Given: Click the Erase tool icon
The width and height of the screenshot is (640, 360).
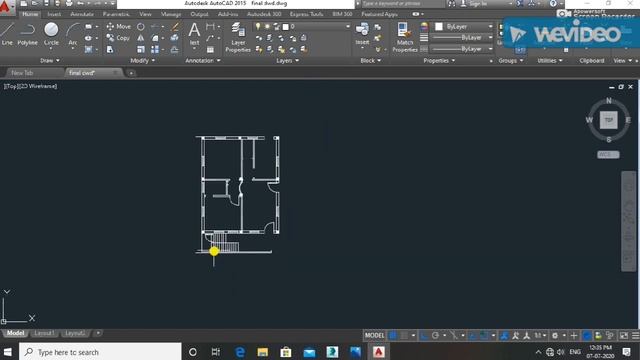Looking at the screenshot, I should click(x=175, y=27).
